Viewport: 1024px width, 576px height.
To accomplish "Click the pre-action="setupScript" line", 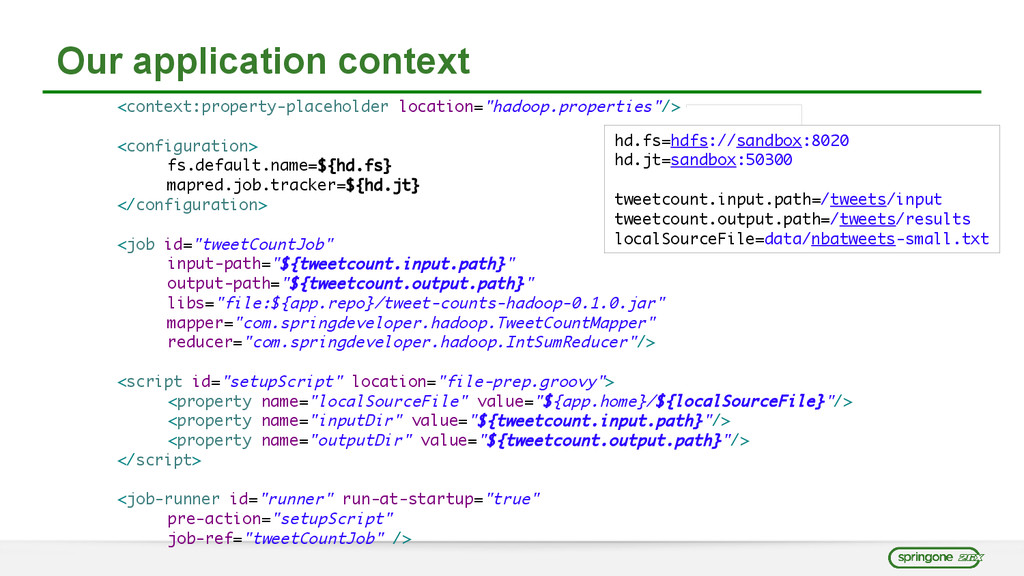I will pyautogui.click(x=280, y=519).
